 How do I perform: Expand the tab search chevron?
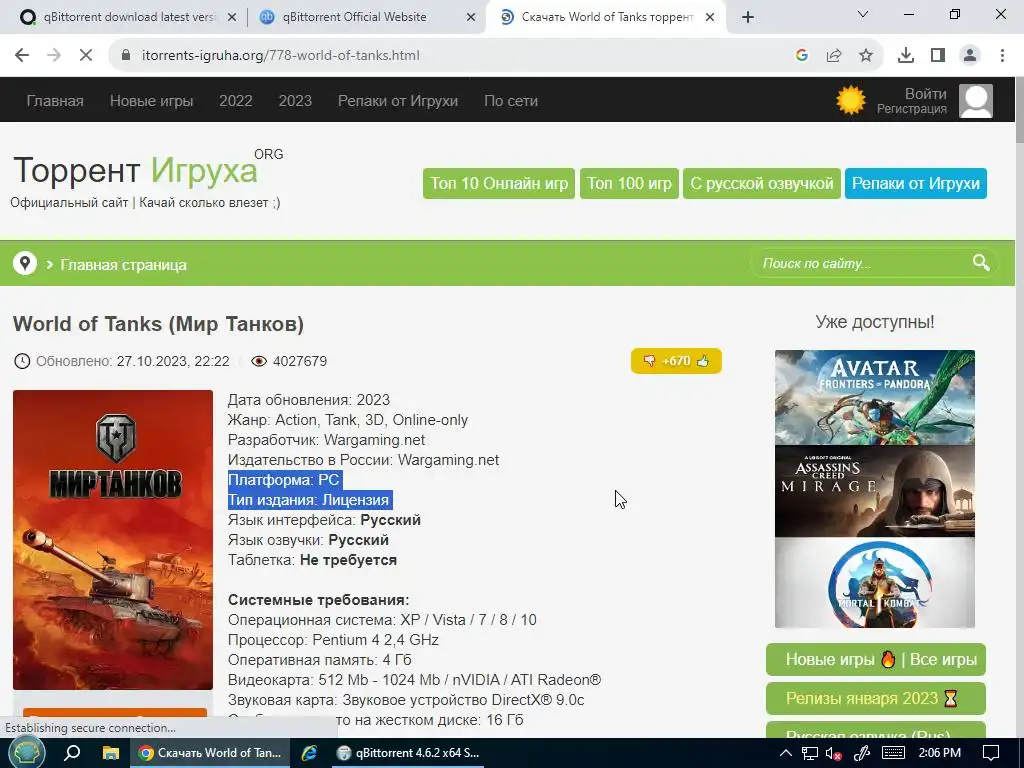[863, 14]
